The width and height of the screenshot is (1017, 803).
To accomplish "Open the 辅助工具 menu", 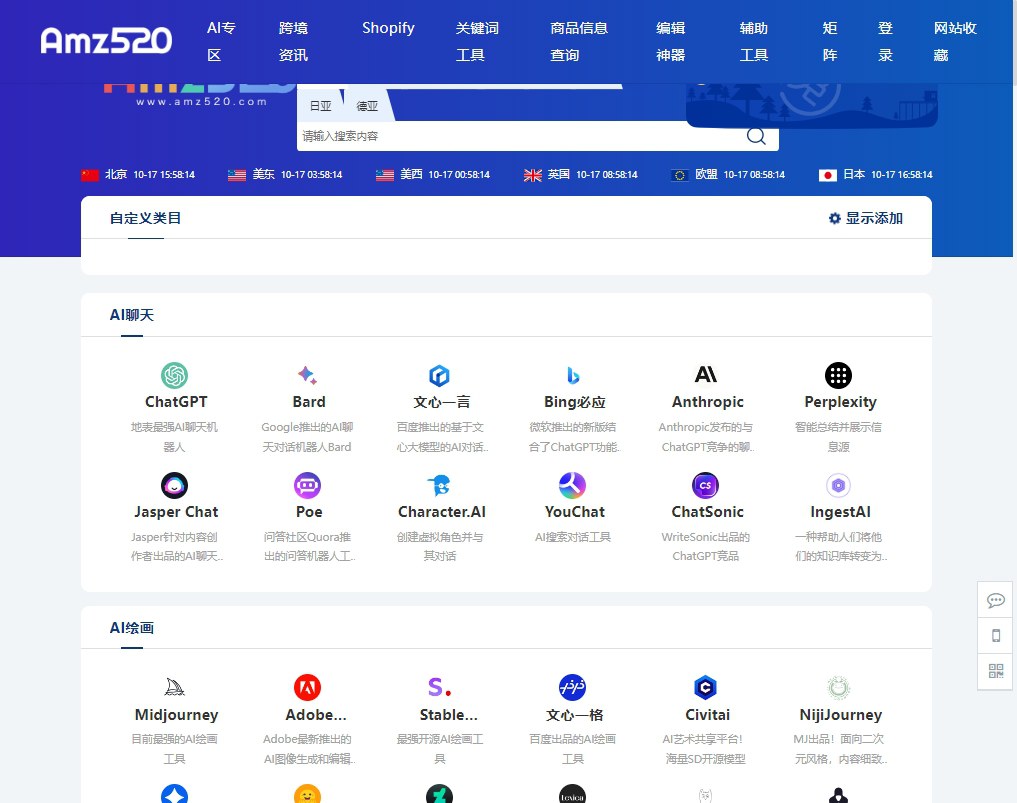I will pos(754,42).
